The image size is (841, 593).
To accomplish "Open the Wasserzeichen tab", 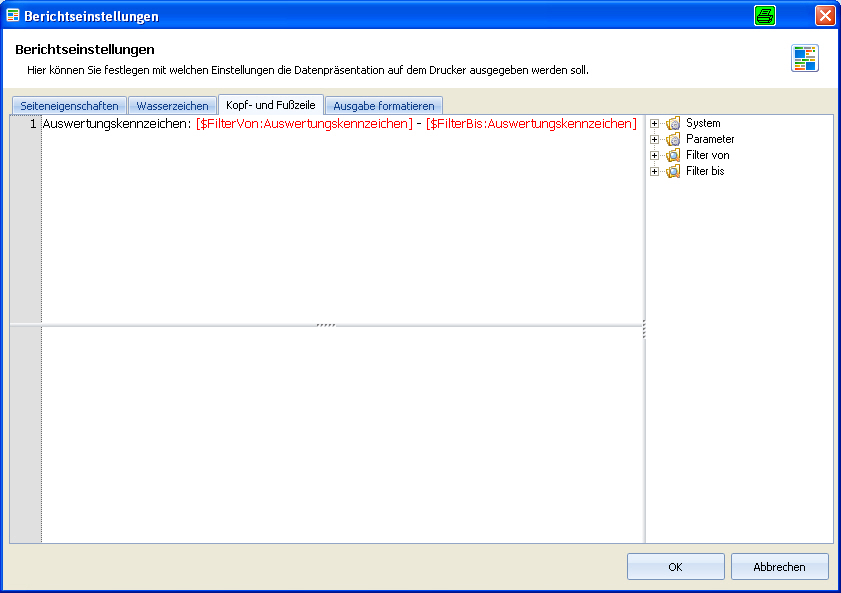I will coord(172,106).
